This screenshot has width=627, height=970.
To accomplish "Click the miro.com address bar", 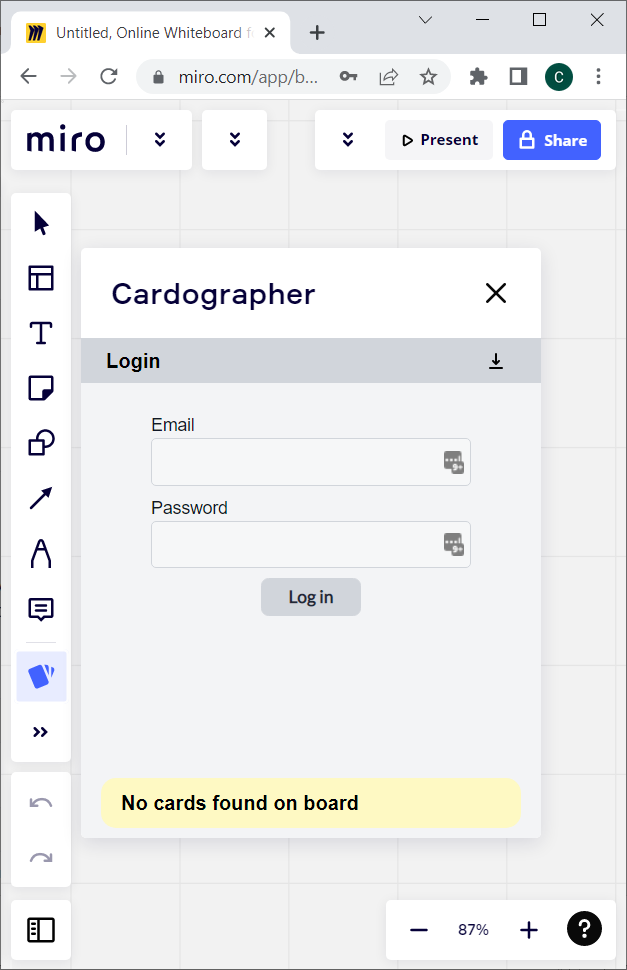I will coord(248,77).
